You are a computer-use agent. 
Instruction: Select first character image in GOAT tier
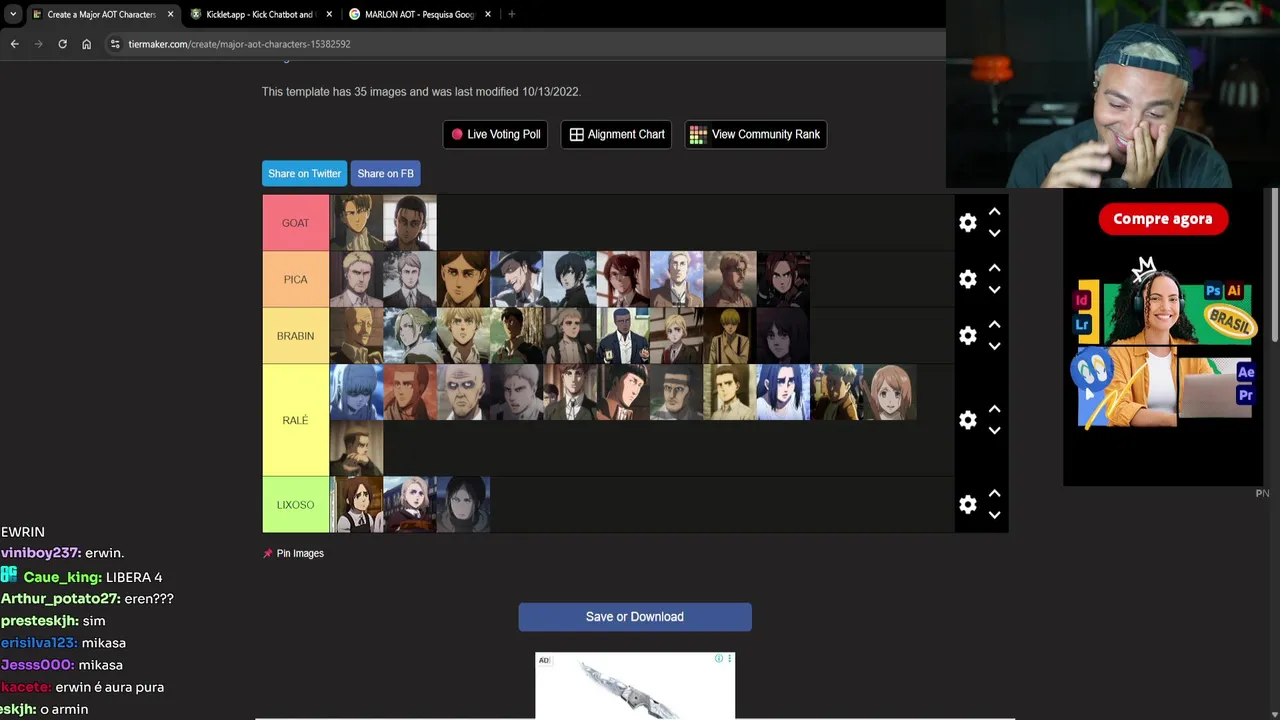[357, 223]
